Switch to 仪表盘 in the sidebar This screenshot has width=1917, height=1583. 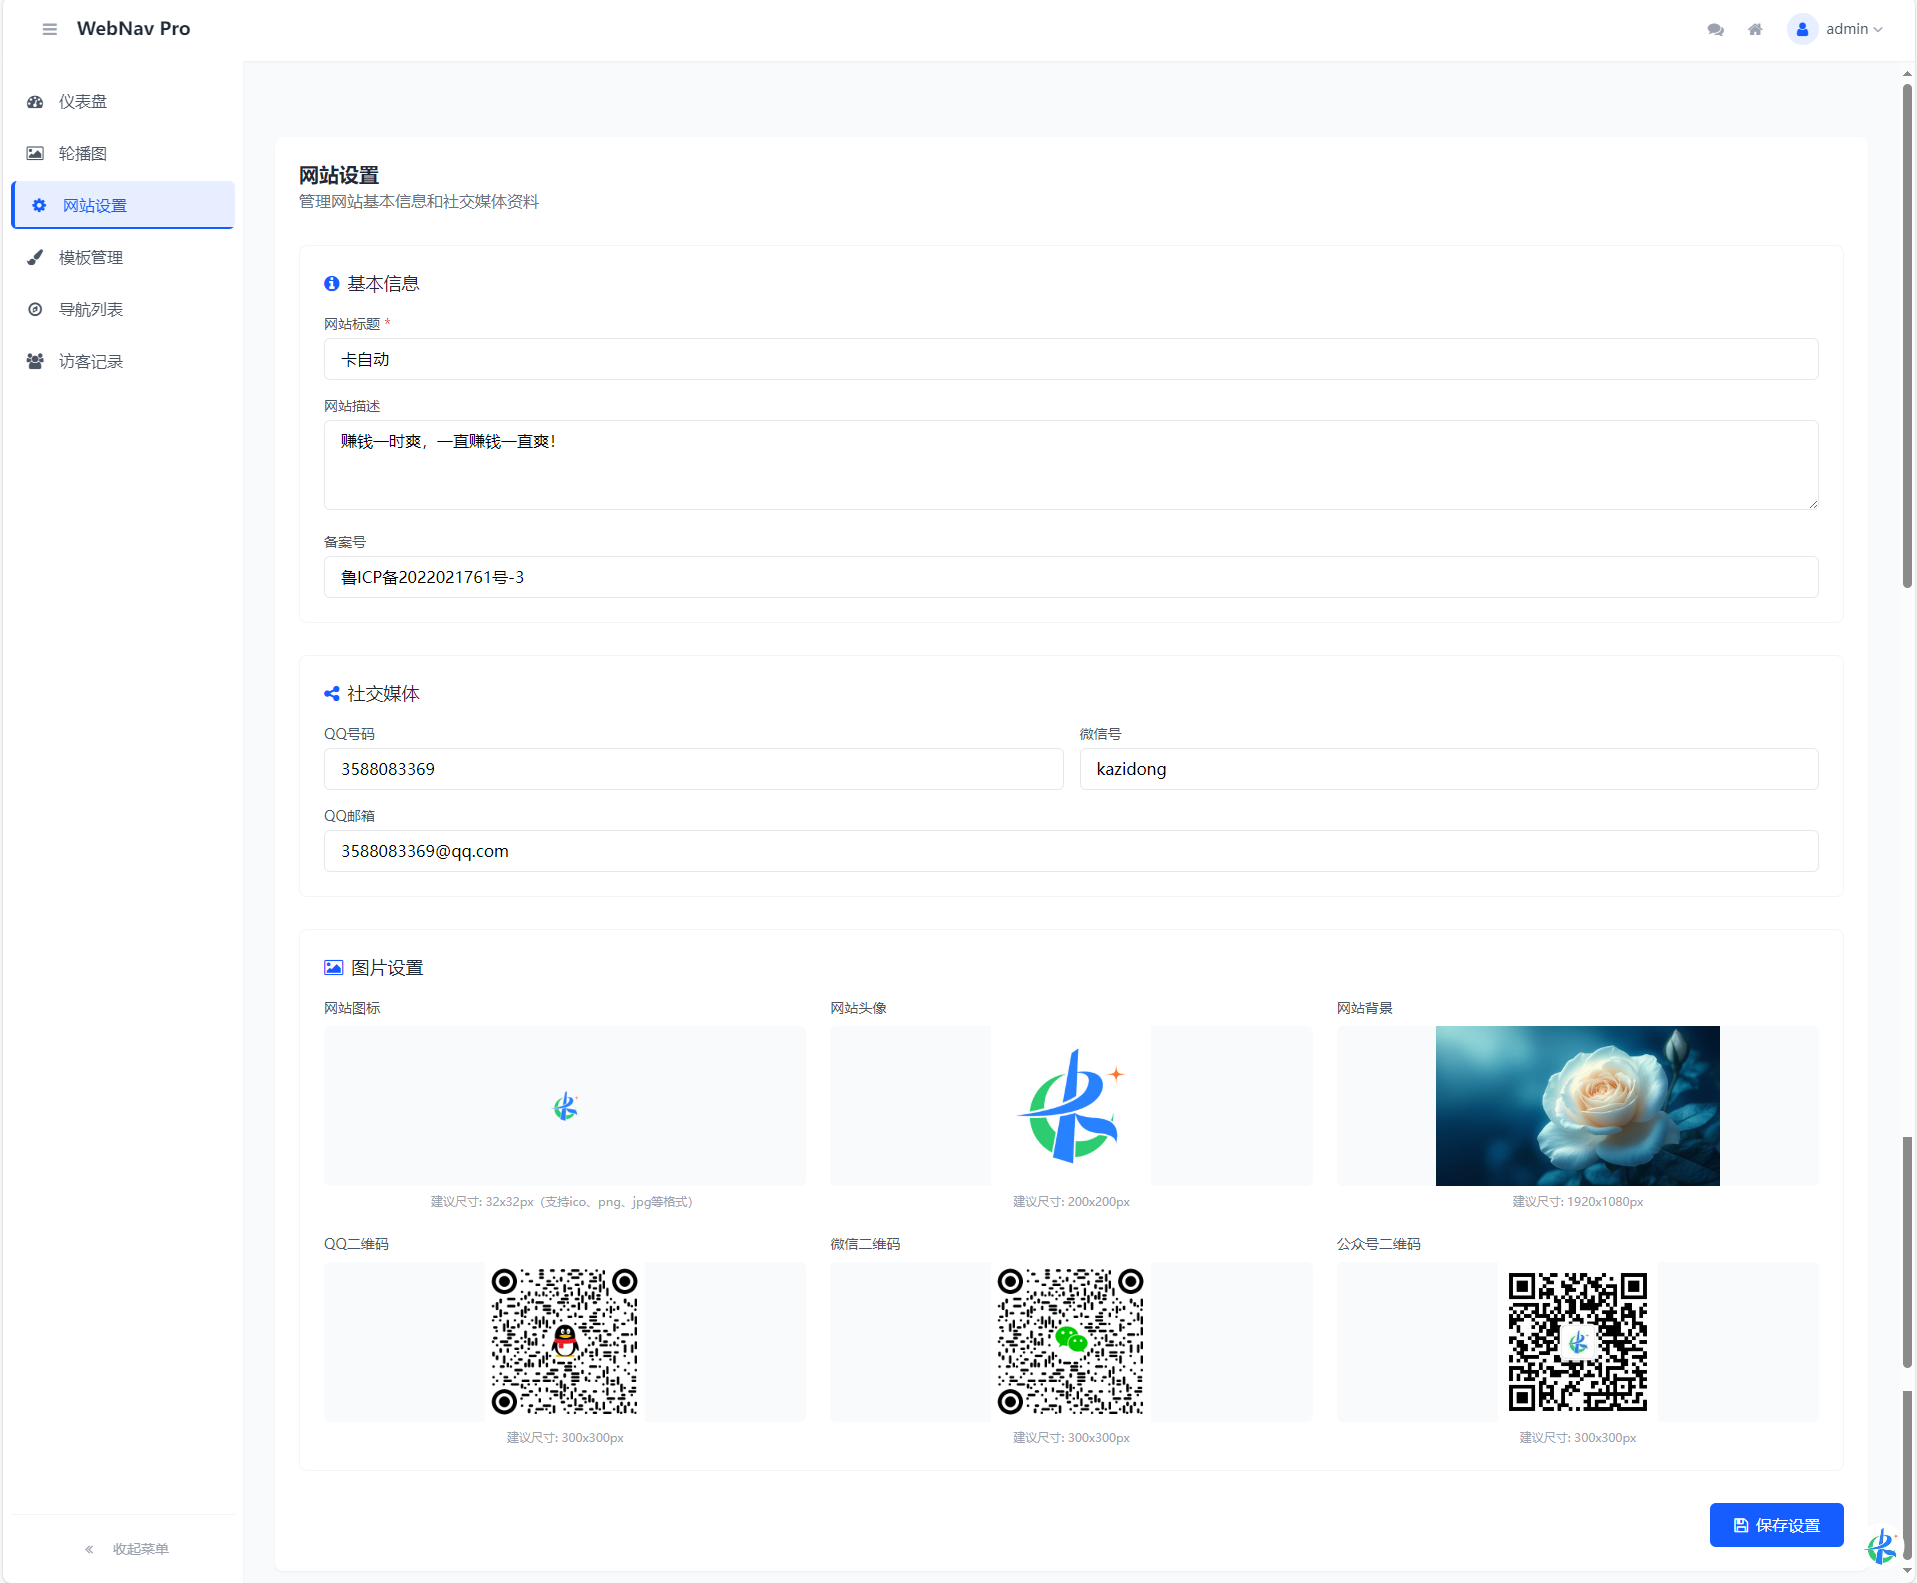(x=83, y=101)
